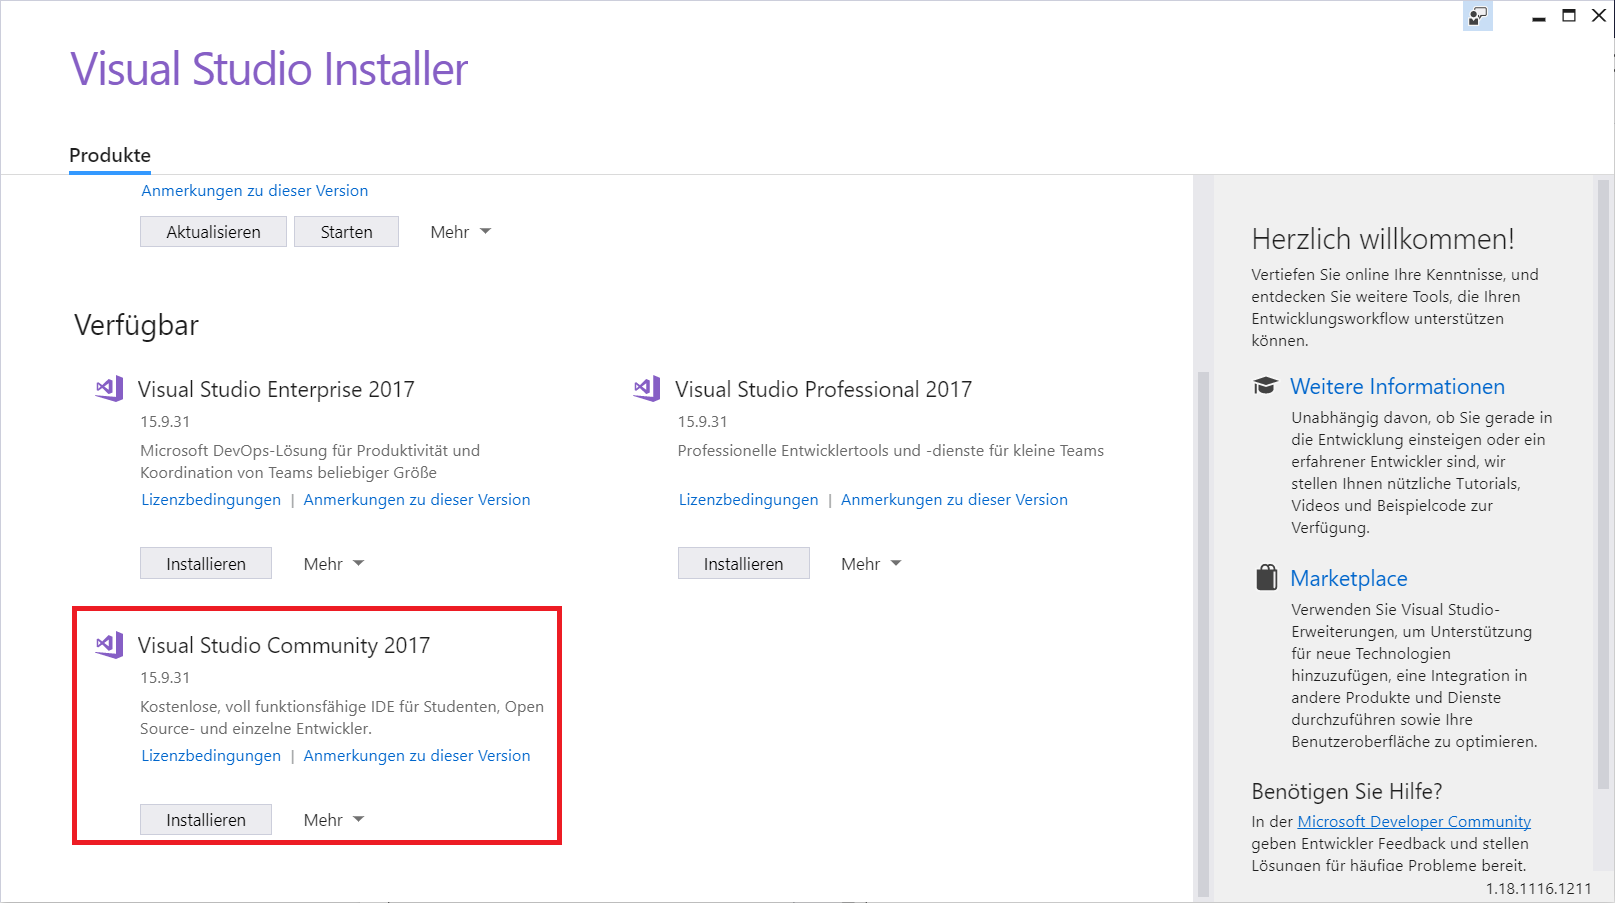Viewport: 1615px width, 903px height.
Task: Click the Visual Studio Enterprise 2017 title
Action: click(276, 390)
